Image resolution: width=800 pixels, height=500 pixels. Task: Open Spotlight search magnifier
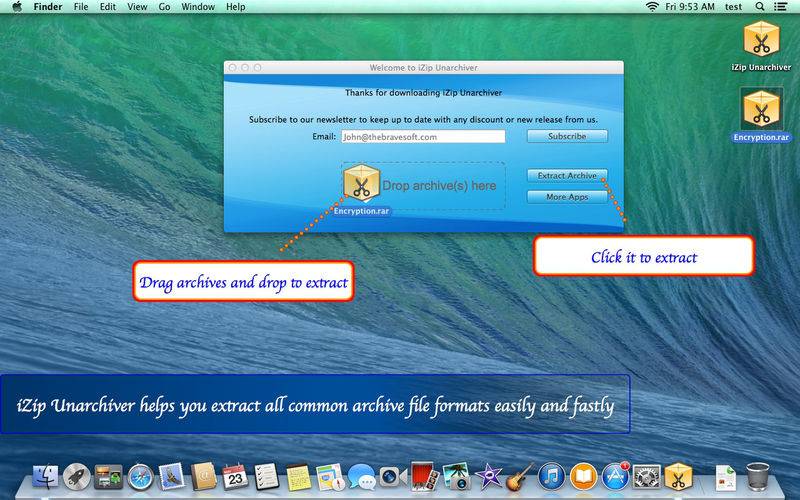point(760,7)
